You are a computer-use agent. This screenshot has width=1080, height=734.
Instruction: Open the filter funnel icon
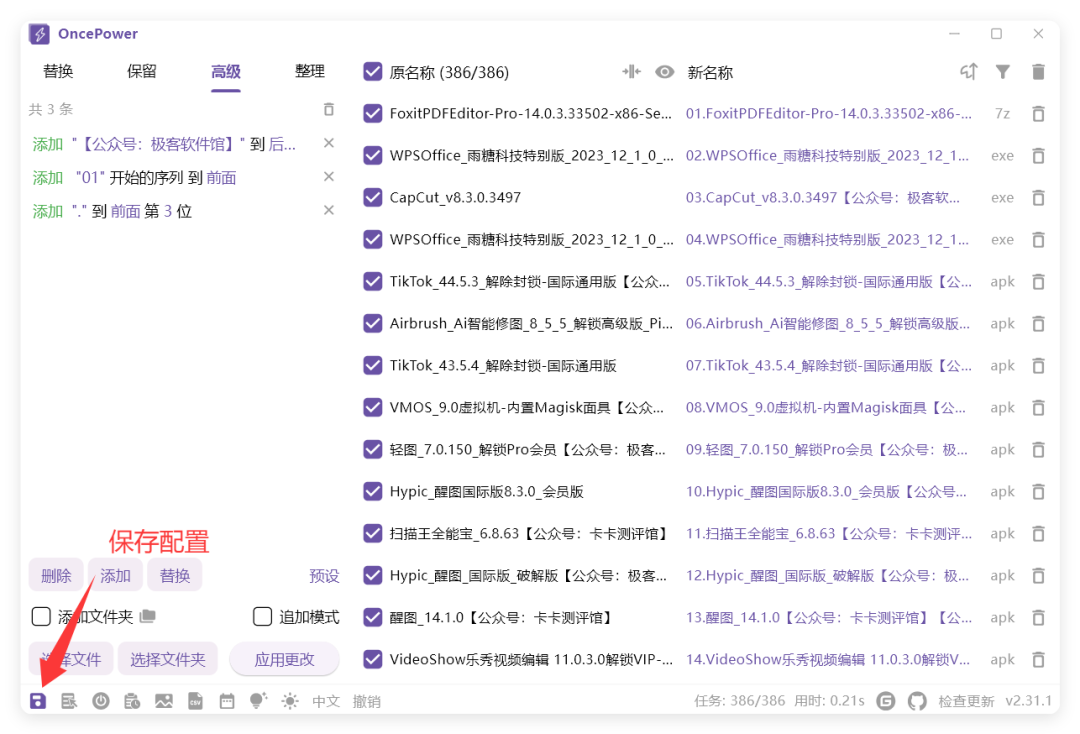(x=1003, y=72)
